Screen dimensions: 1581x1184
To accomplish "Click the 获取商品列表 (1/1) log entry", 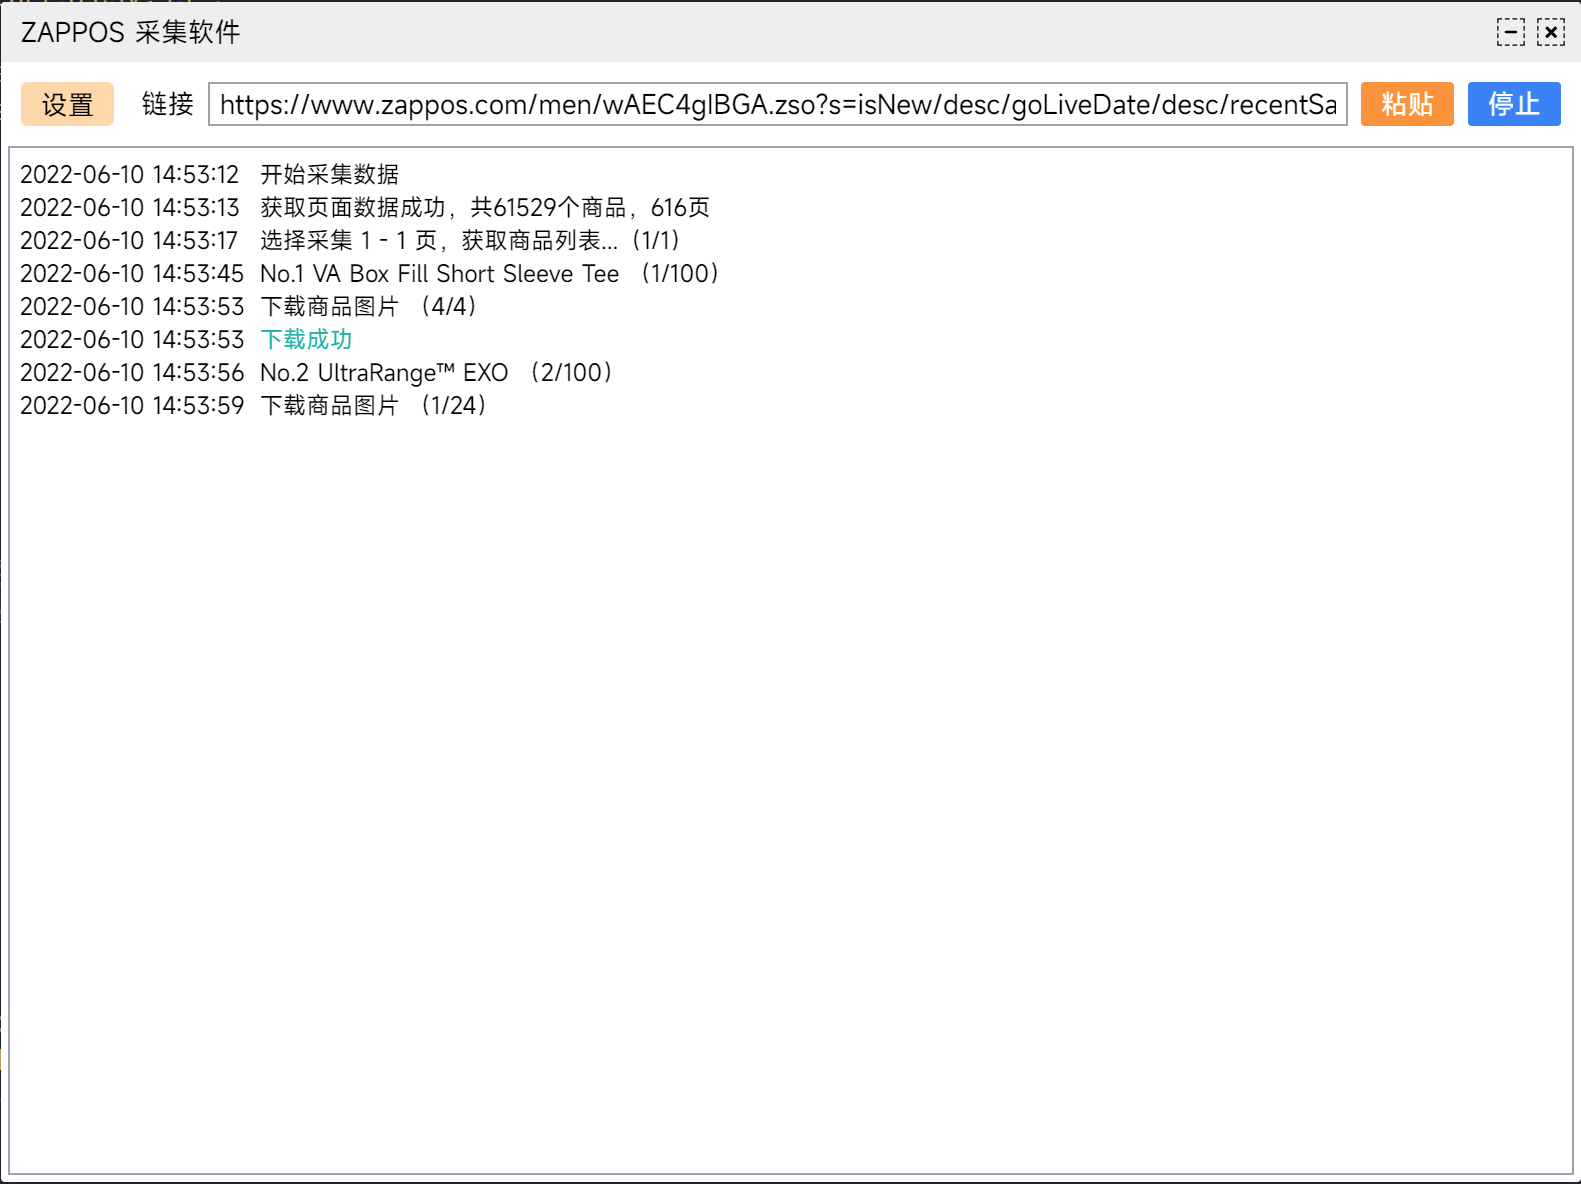I will point(470,240).
